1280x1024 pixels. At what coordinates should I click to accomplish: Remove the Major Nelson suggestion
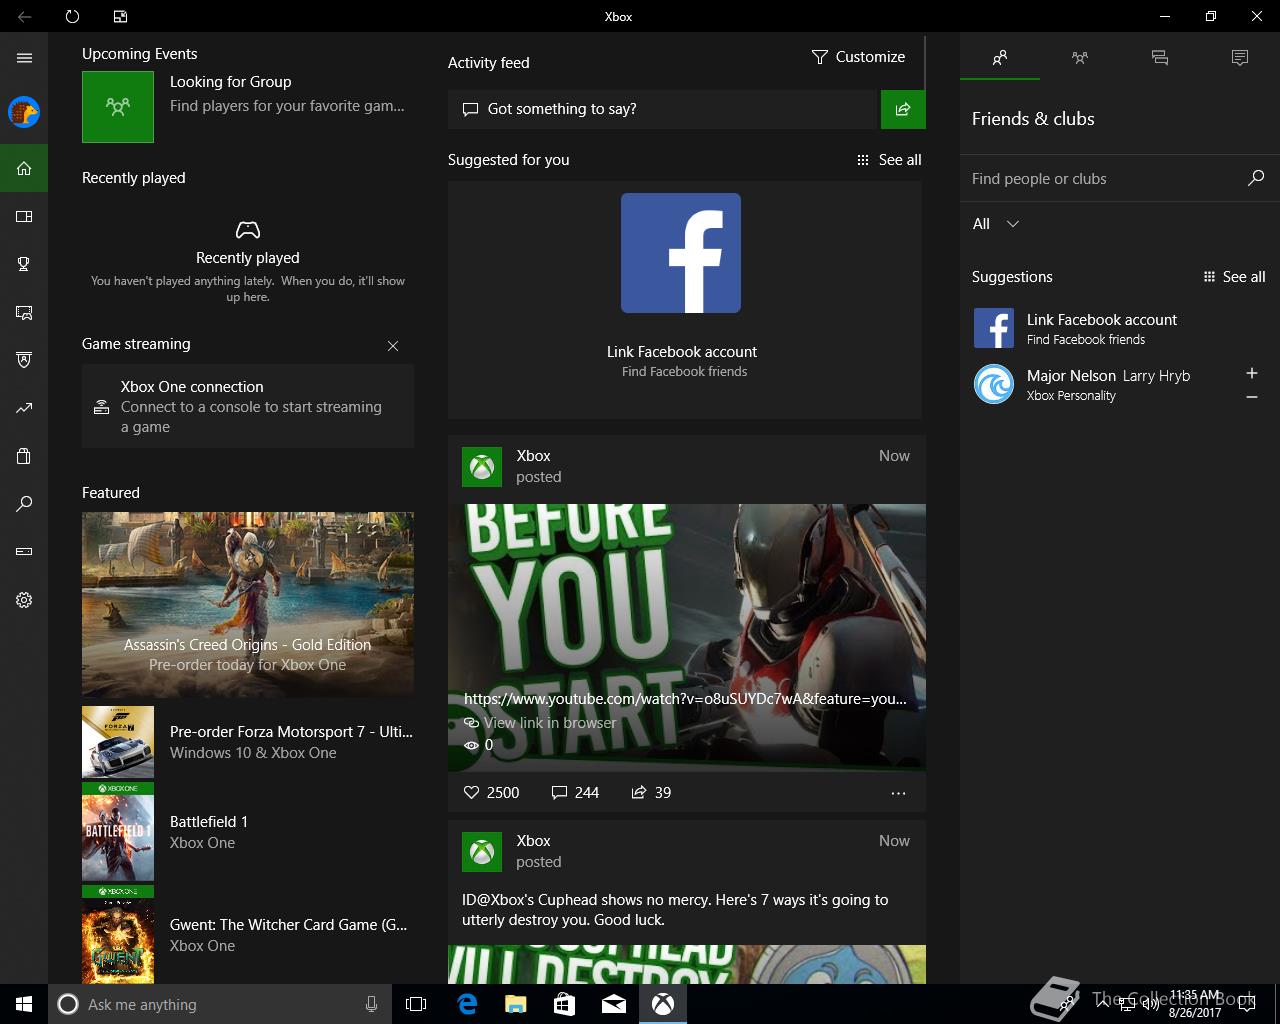coord(1251,397)
